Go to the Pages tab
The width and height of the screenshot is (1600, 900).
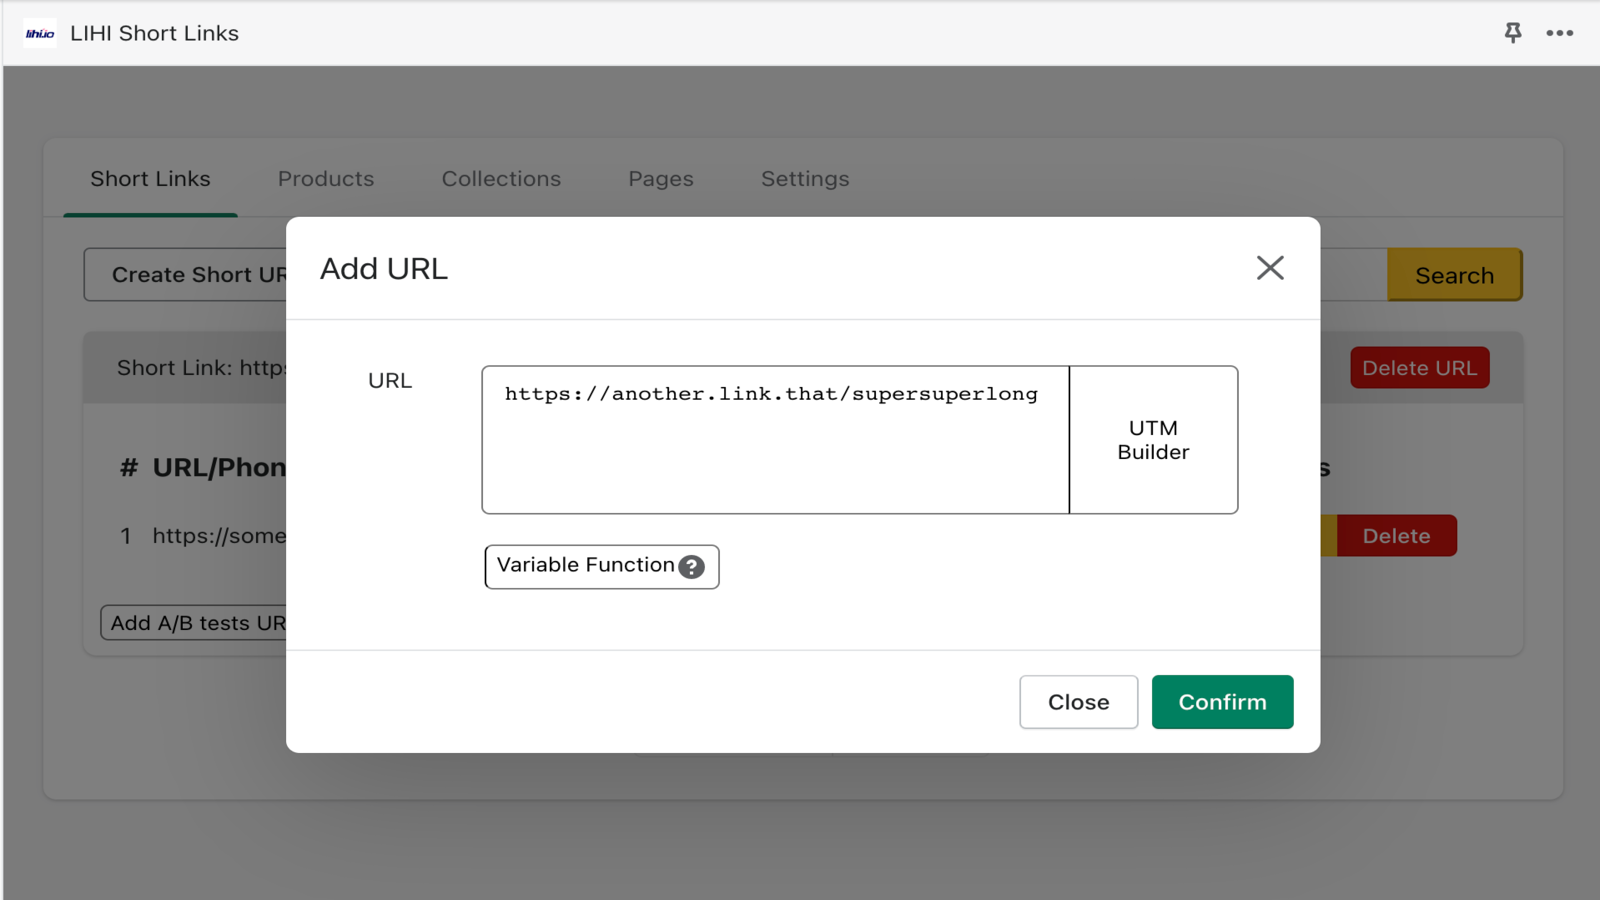click(661, 179)
